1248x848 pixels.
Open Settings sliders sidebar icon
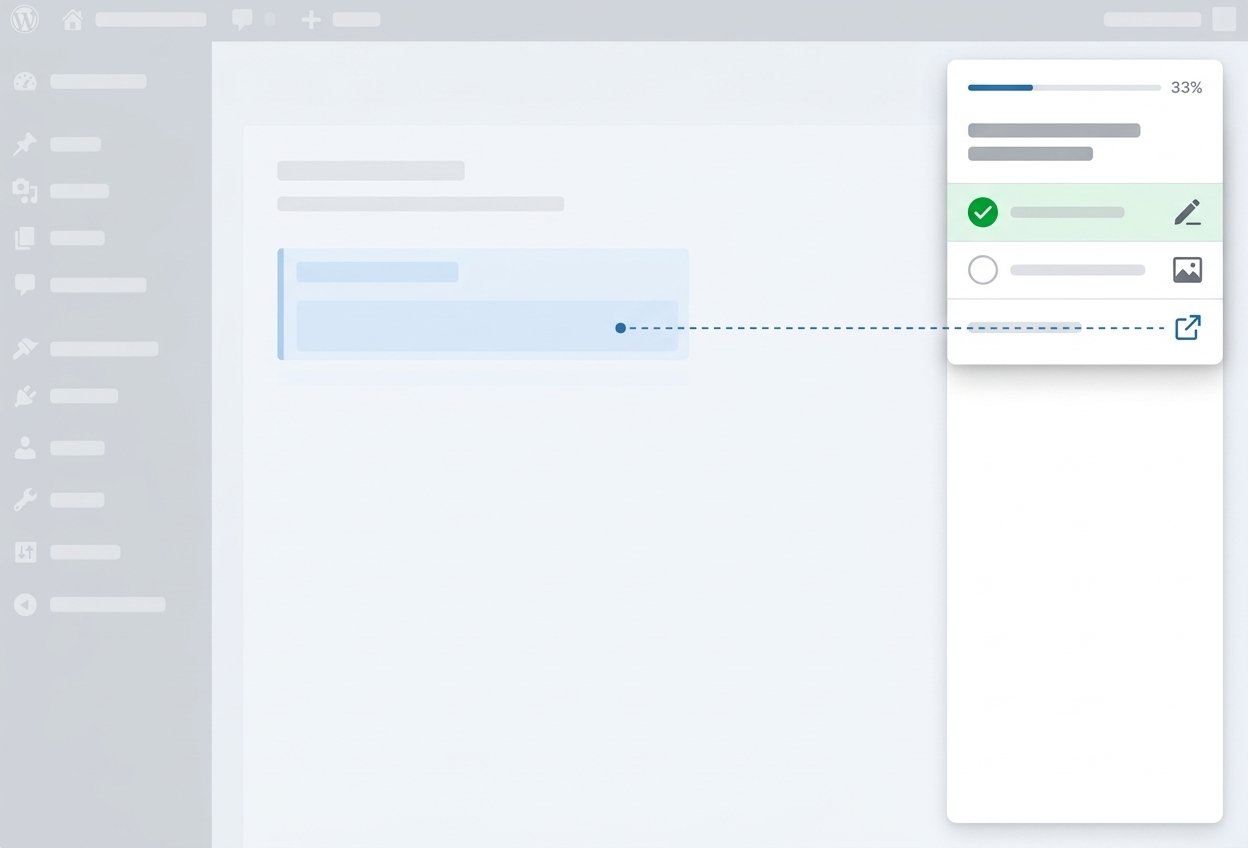[x=25, y=552]
